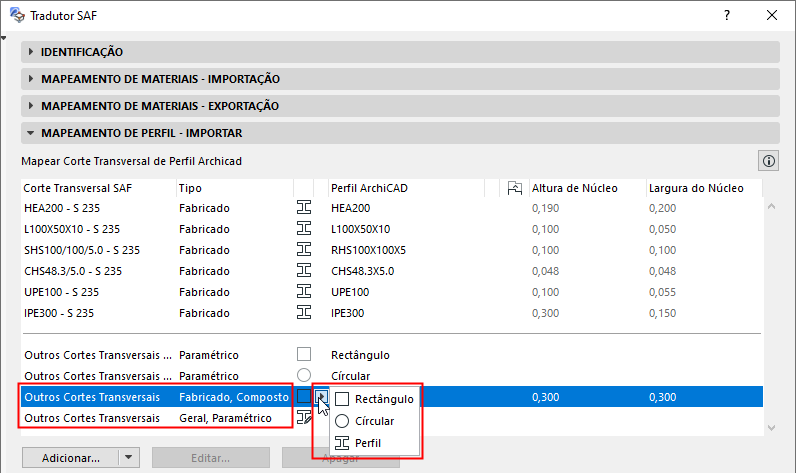The width and height of the screenshot is (796, 473).
Task: Choose Rectângulo from the popup menu
Action: click(375, 399)
